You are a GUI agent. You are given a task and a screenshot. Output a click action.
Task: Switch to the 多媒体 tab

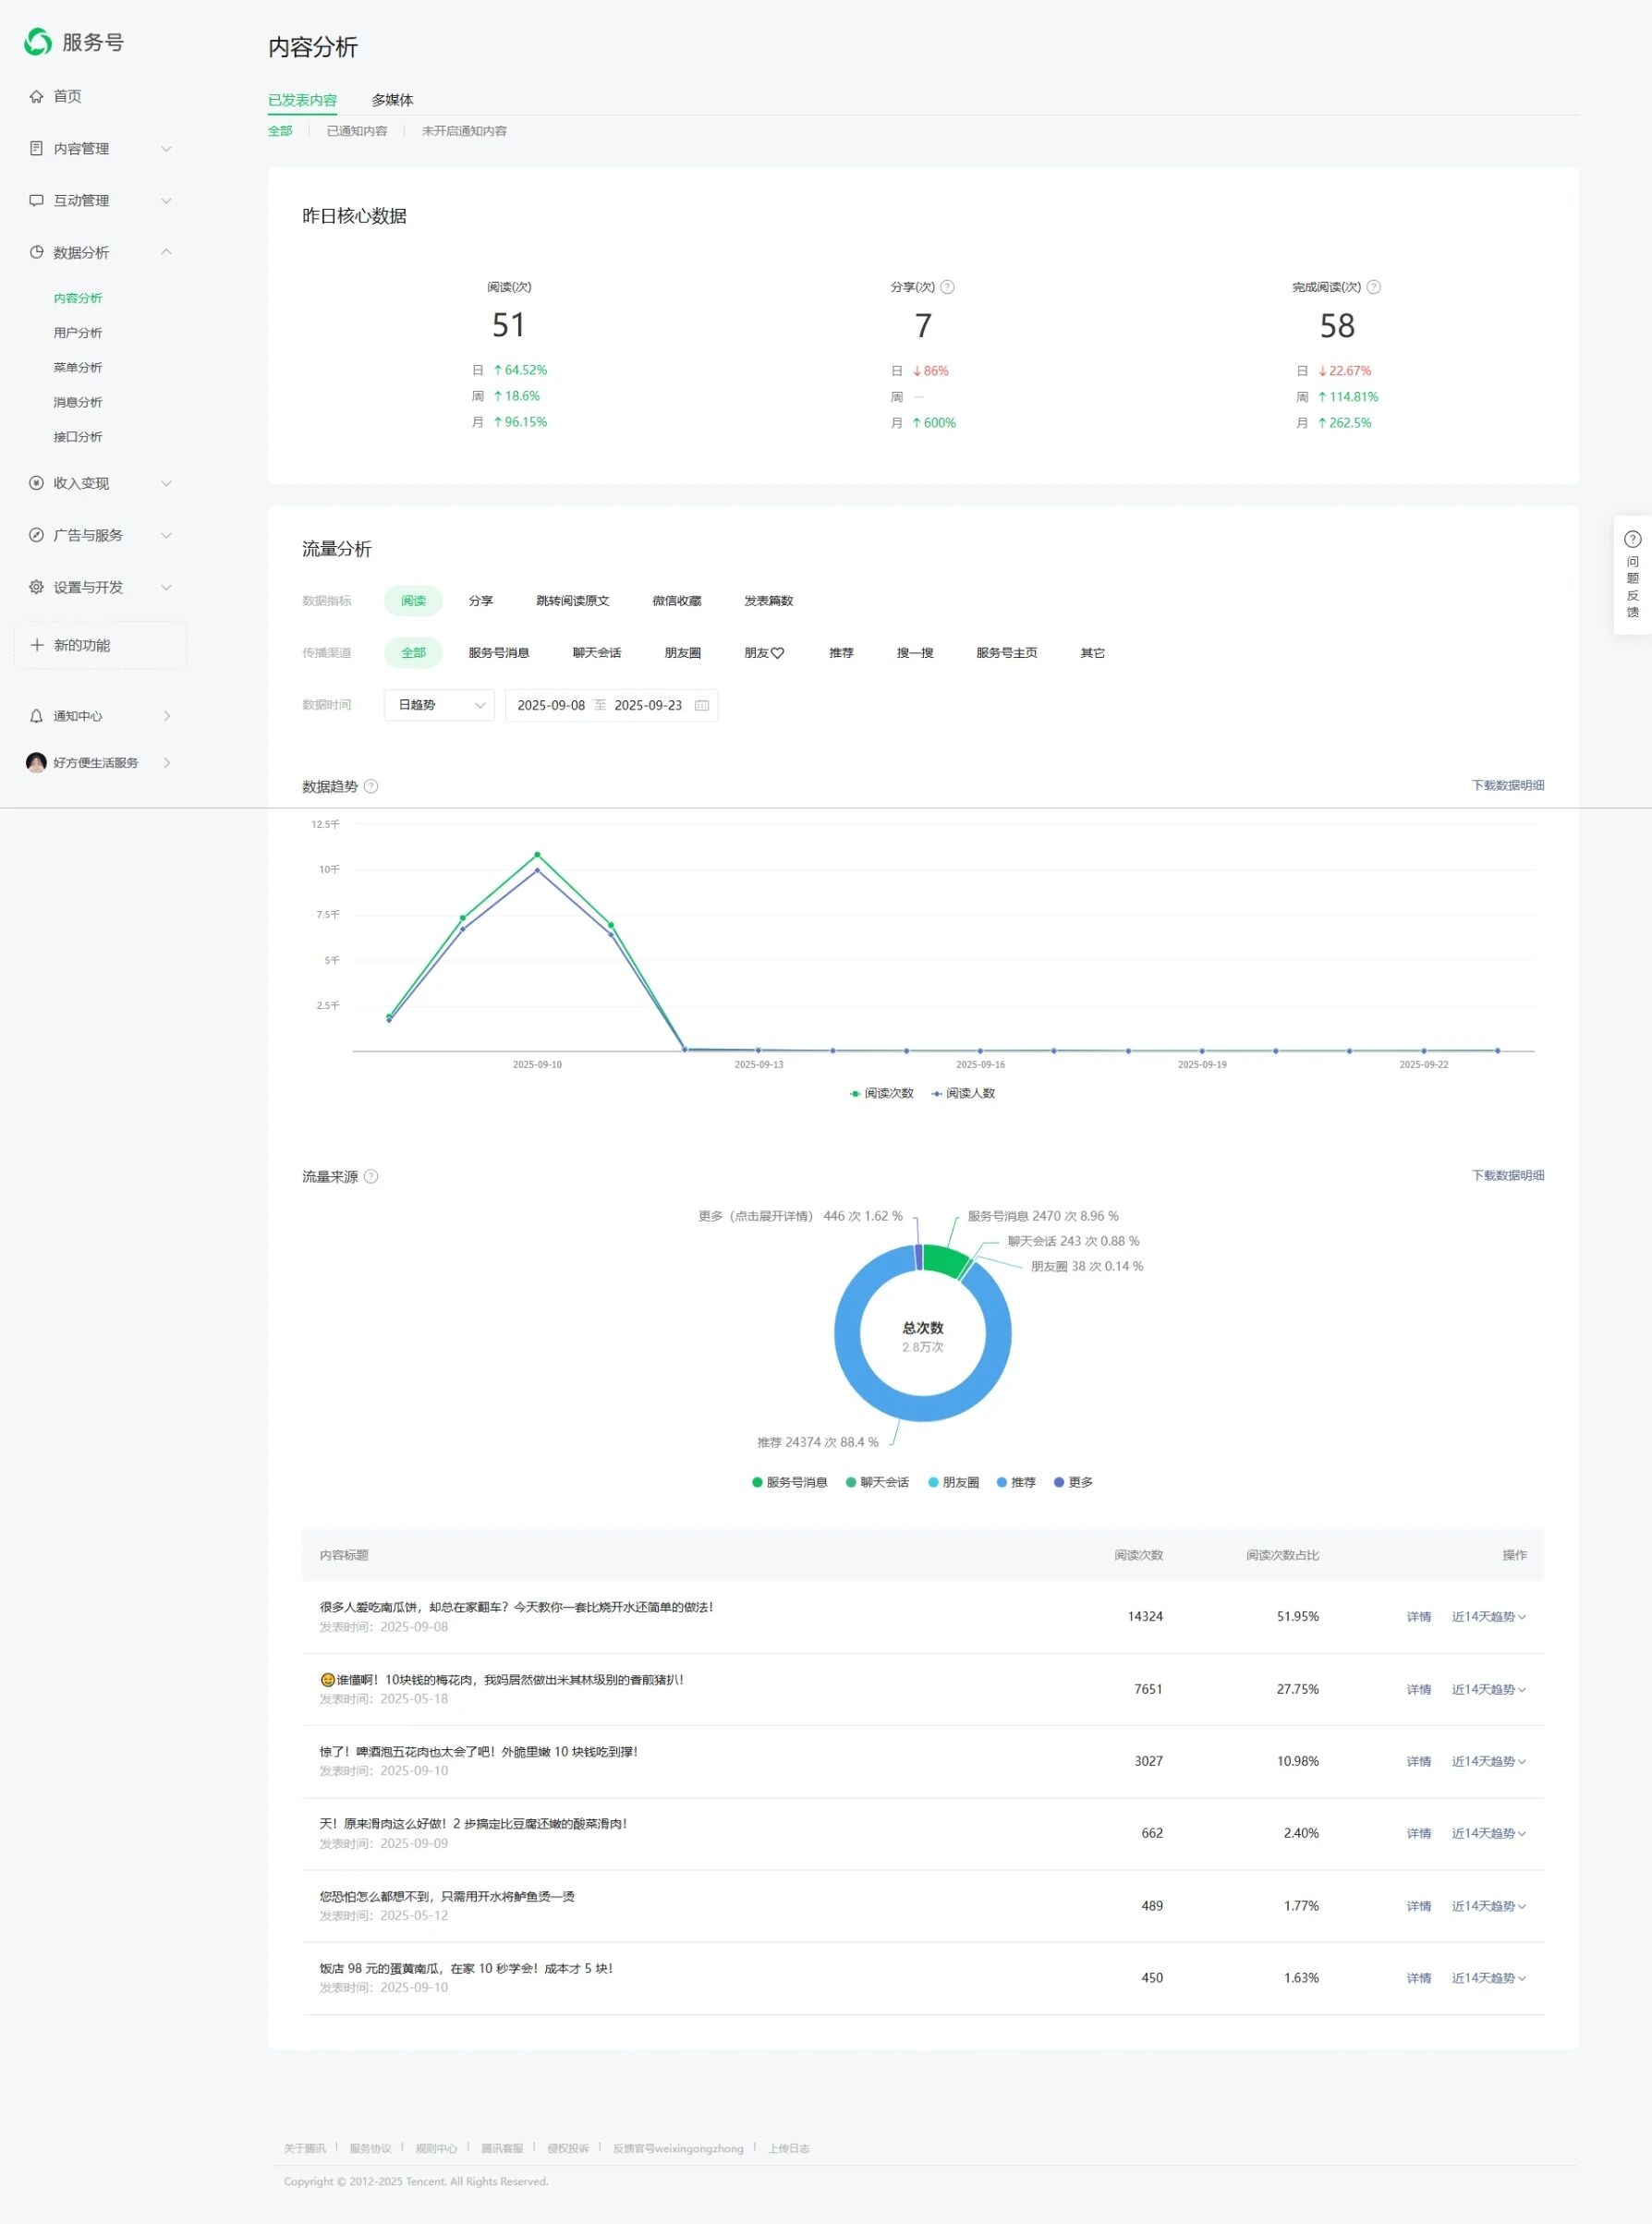tap(393, 100)
